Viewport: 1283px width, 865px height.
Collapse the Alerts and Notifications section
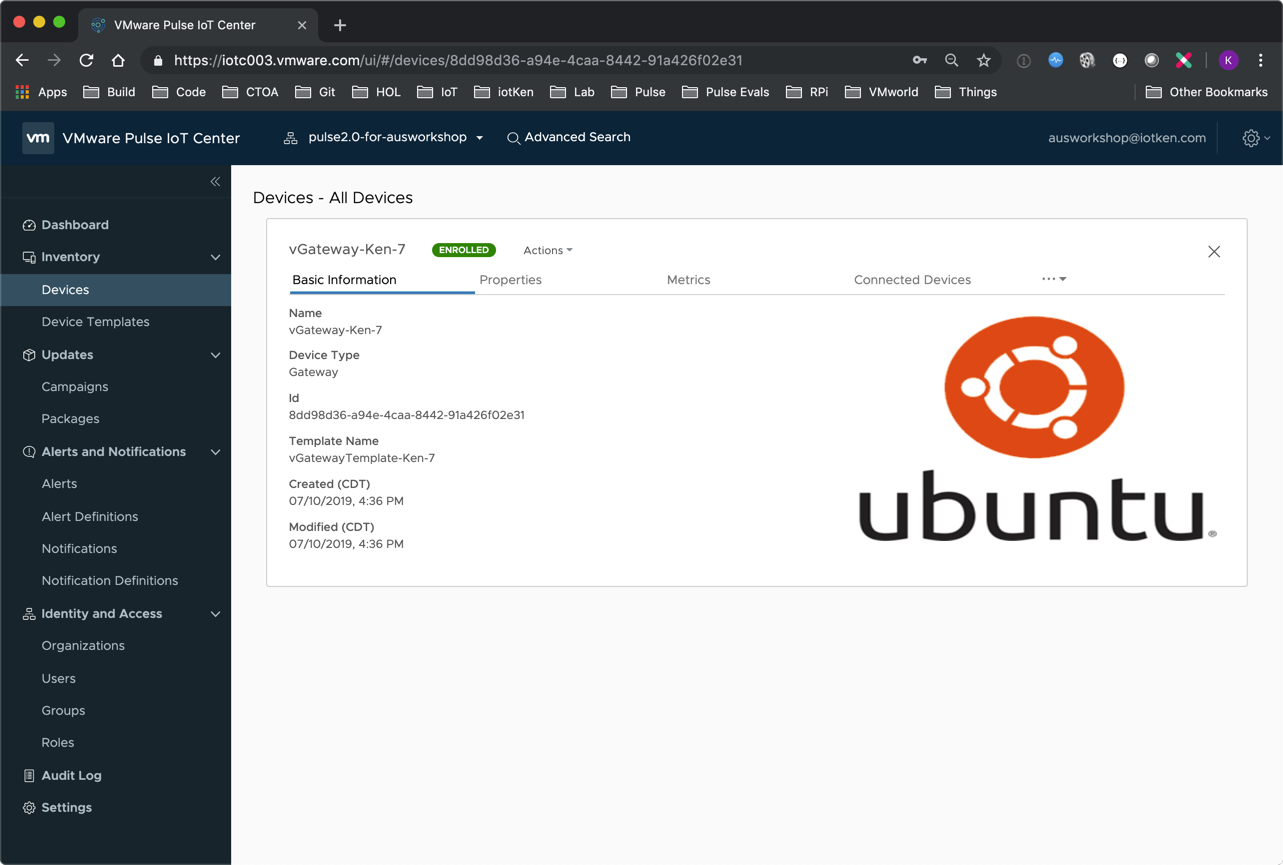pyautogui.click(x=215, y=452)
